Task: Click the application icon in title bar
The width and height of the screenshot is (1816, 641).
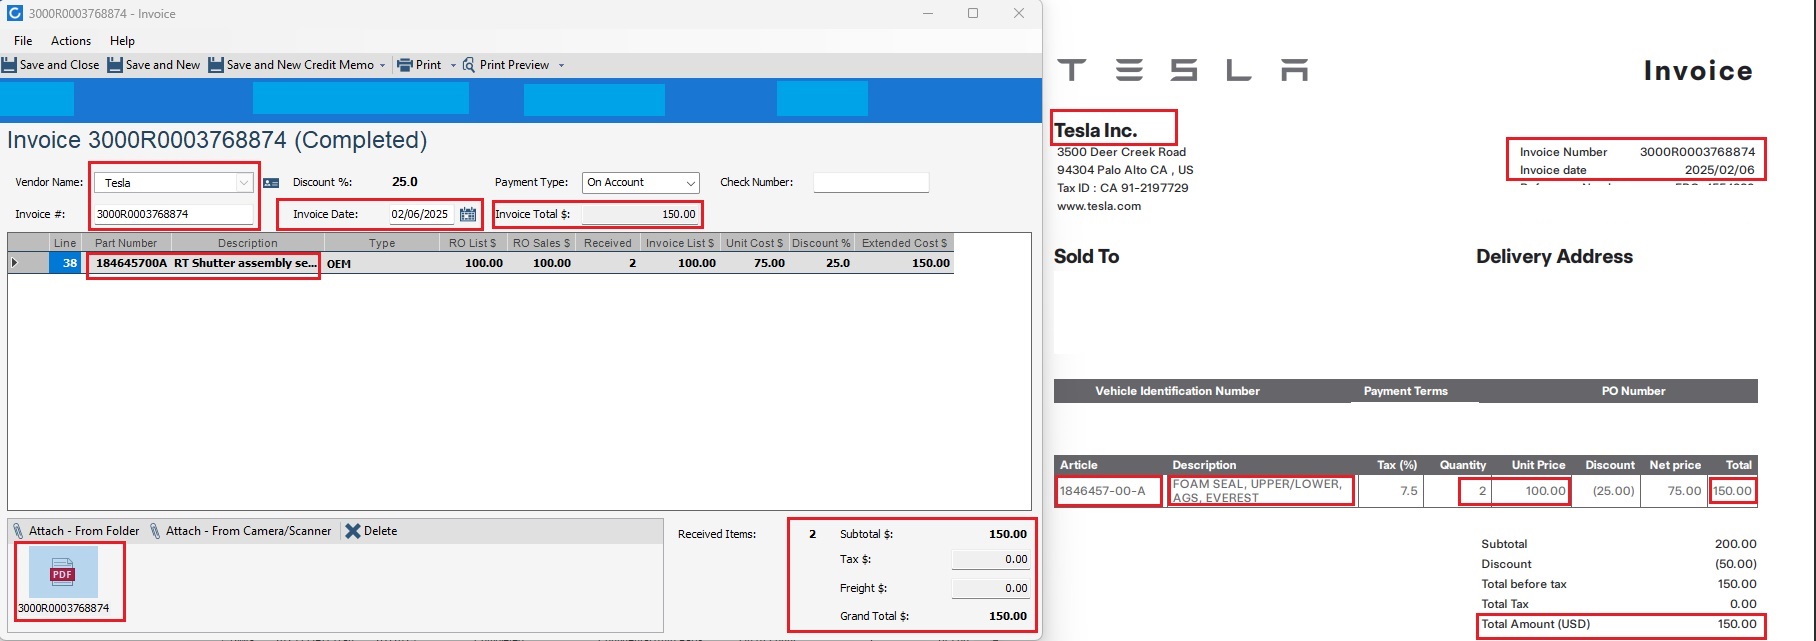Action: click(15, 13)
